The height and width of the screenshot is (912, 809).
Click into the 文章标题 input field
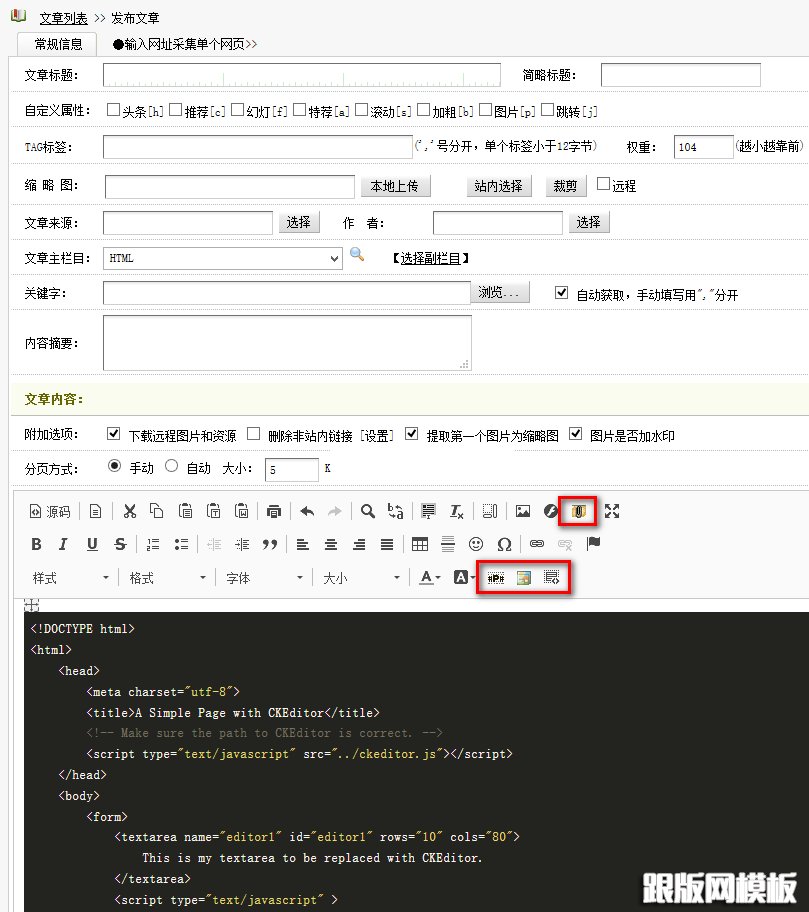pyautogui.click(x=302, y=75)
